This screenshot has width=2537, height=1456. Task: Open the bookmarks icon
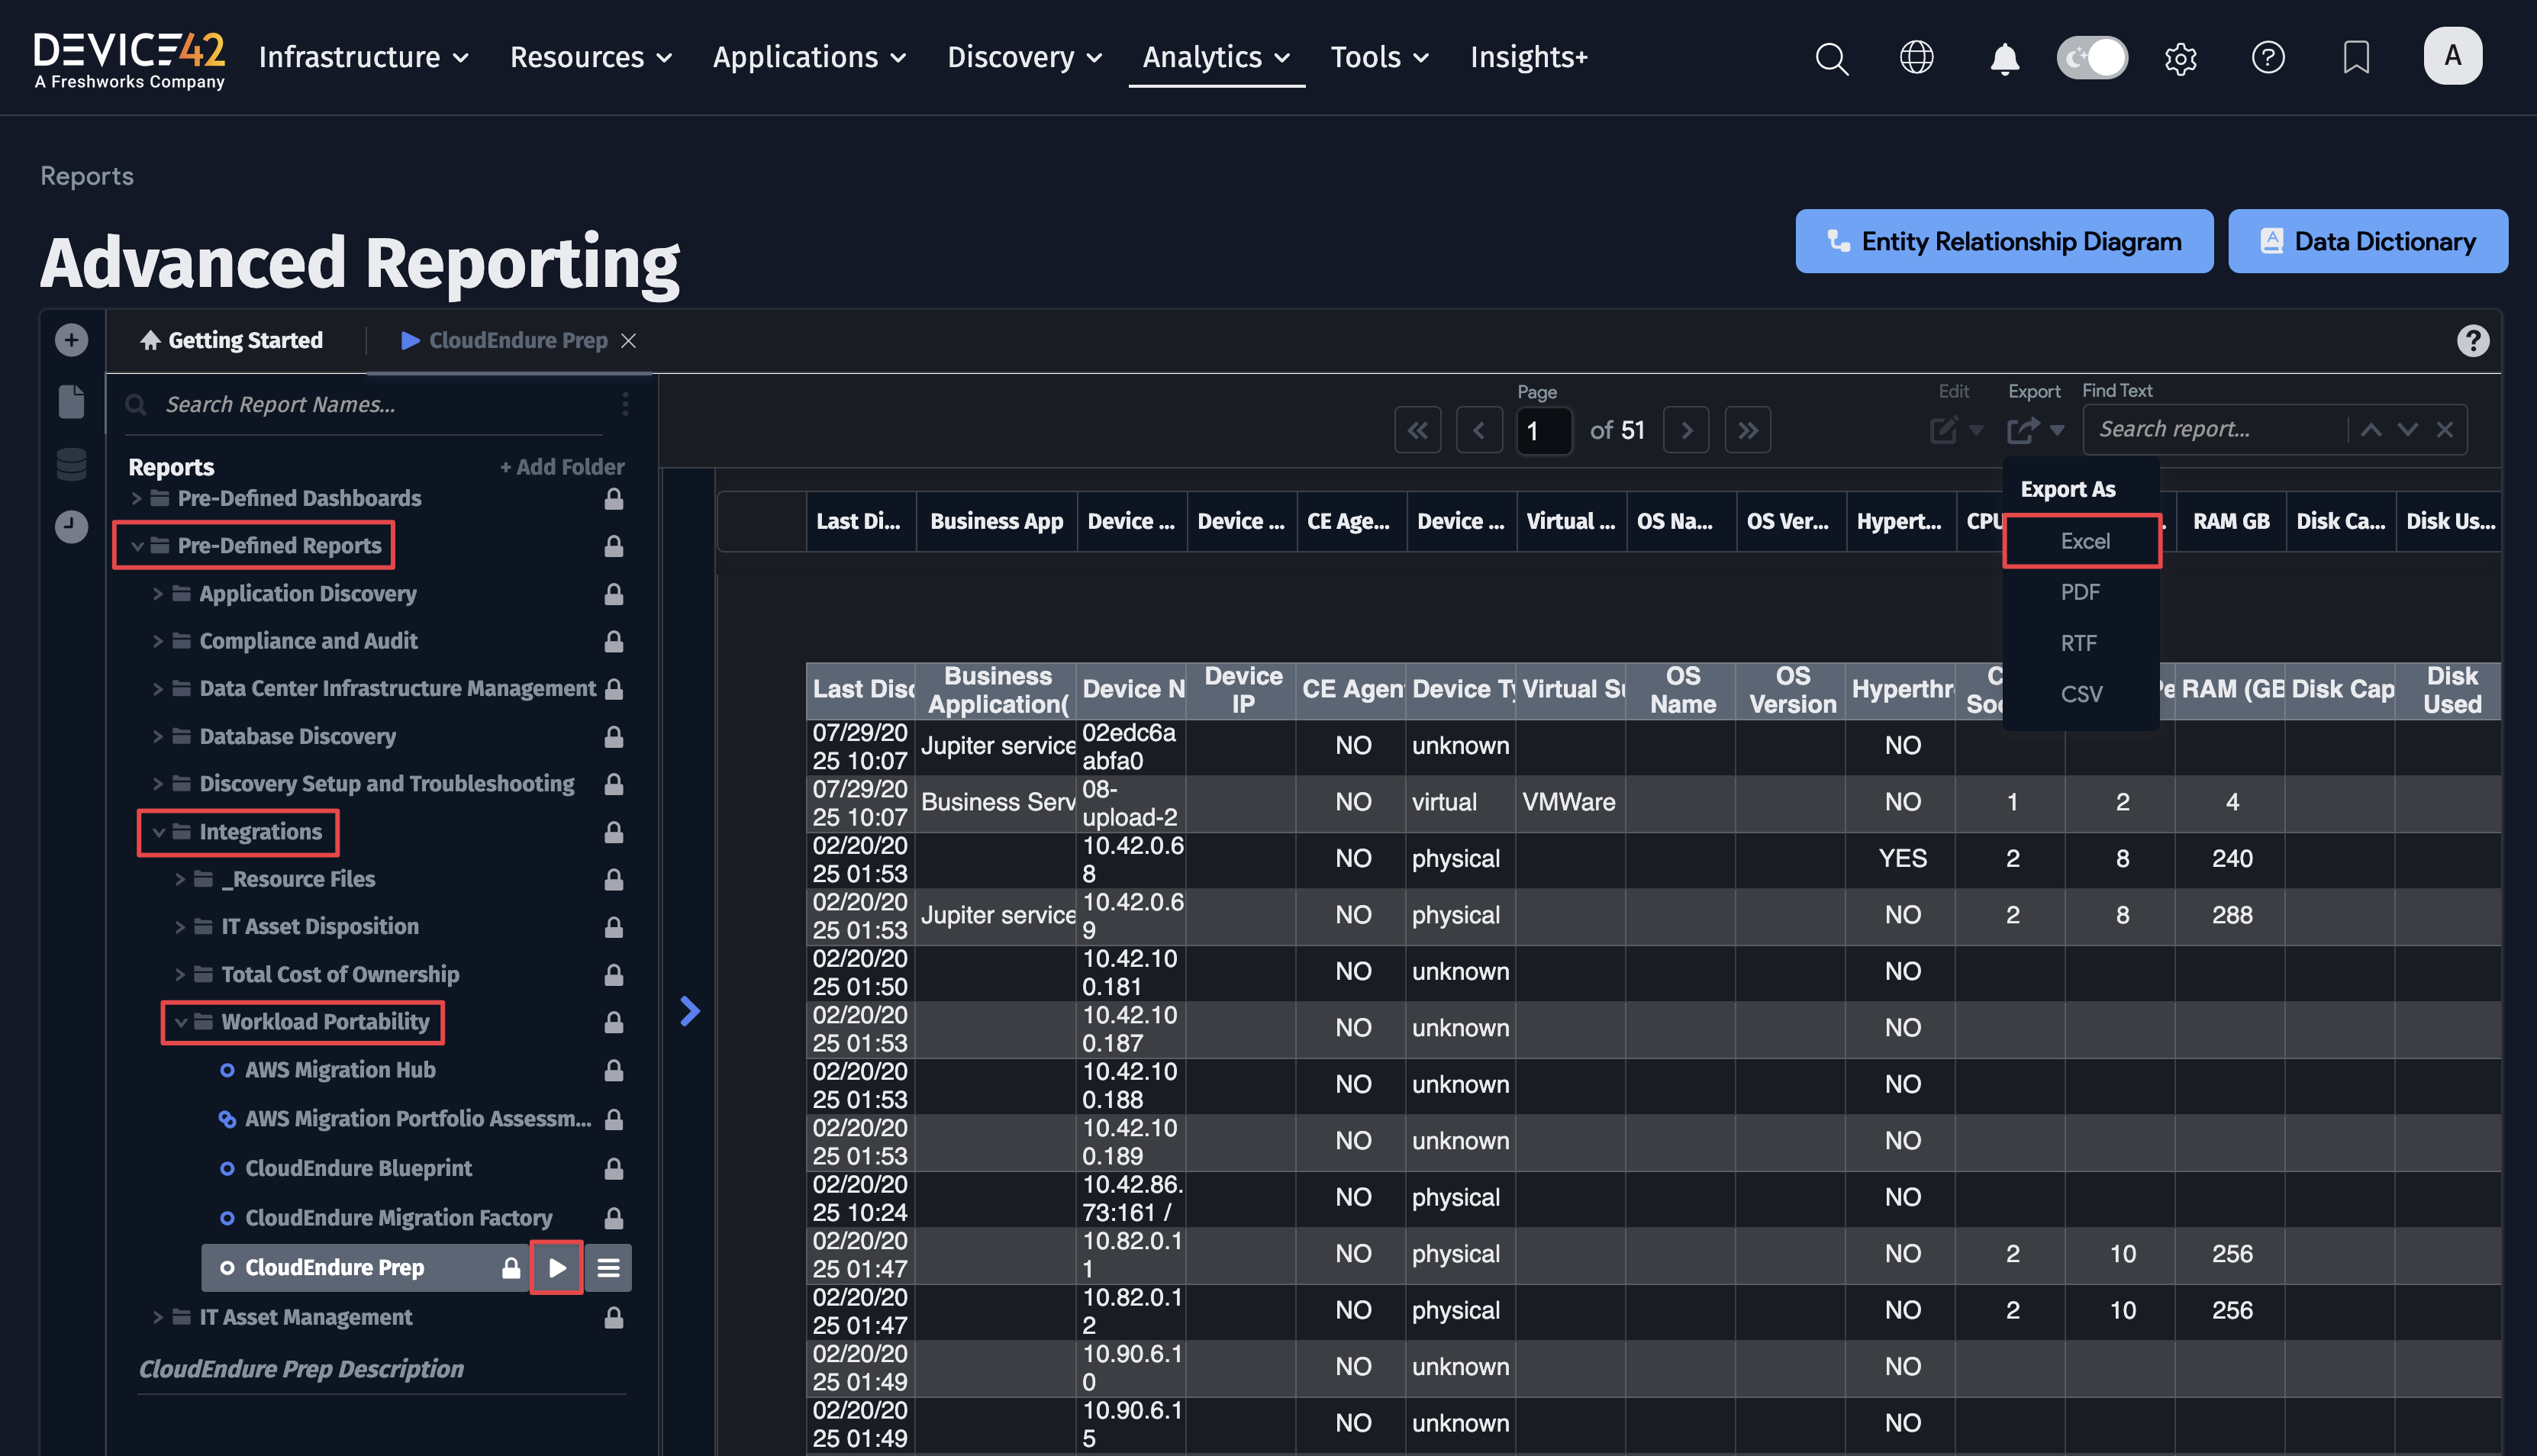[2356, 57]
